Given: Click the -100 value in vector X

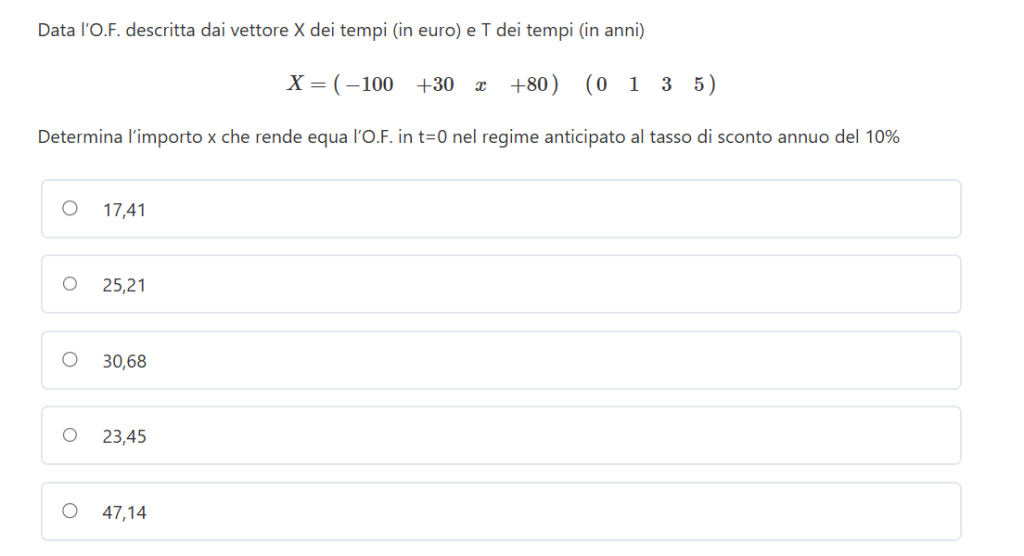Looking at the screenshot, I should click(x=371, y=85).
